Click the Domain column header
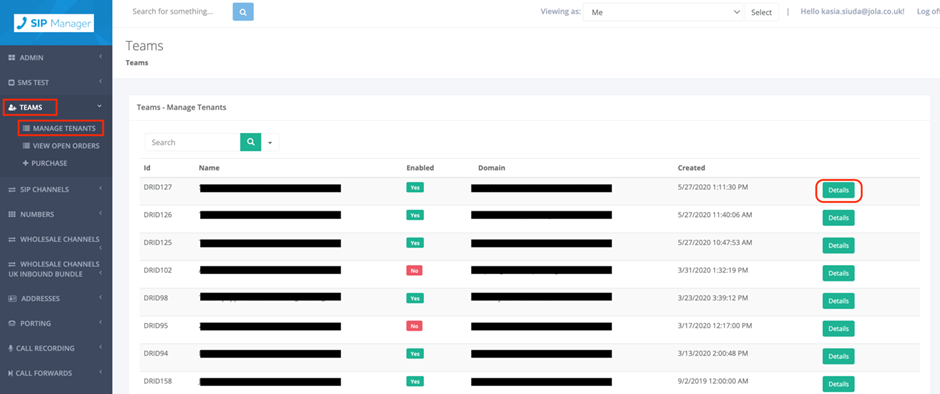 click(x=492, y=168)
